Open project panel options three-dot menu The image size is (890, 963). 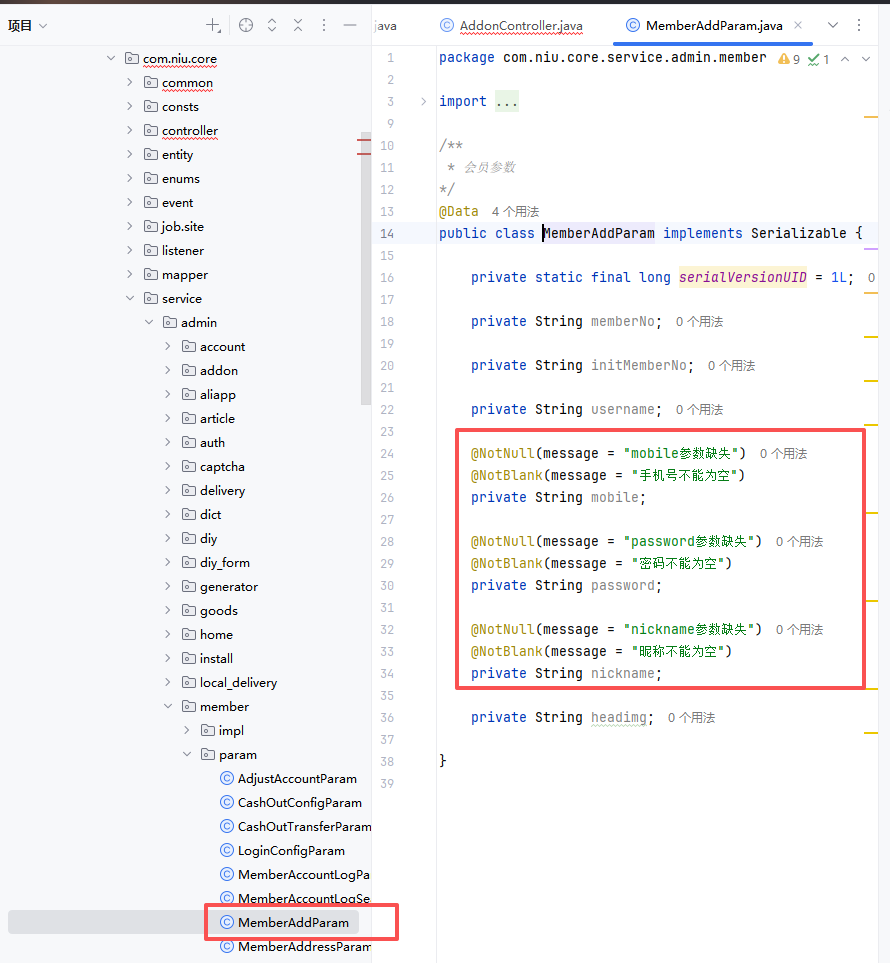tap(324, 25)
